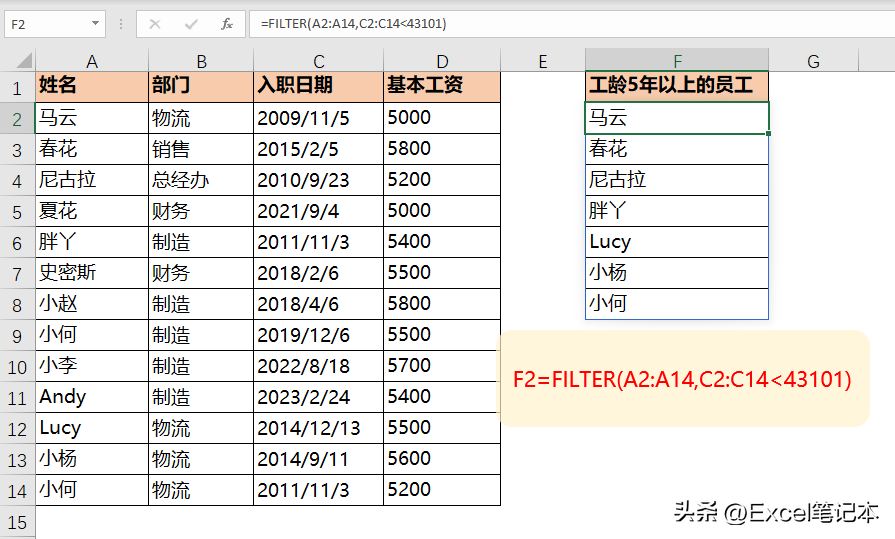Select salary cell 5700
895x539 pixels.
click(442, 365)
